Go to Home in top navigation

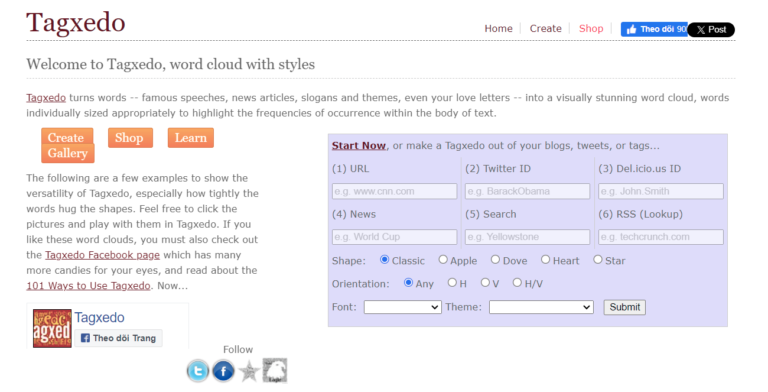point(498,29)
